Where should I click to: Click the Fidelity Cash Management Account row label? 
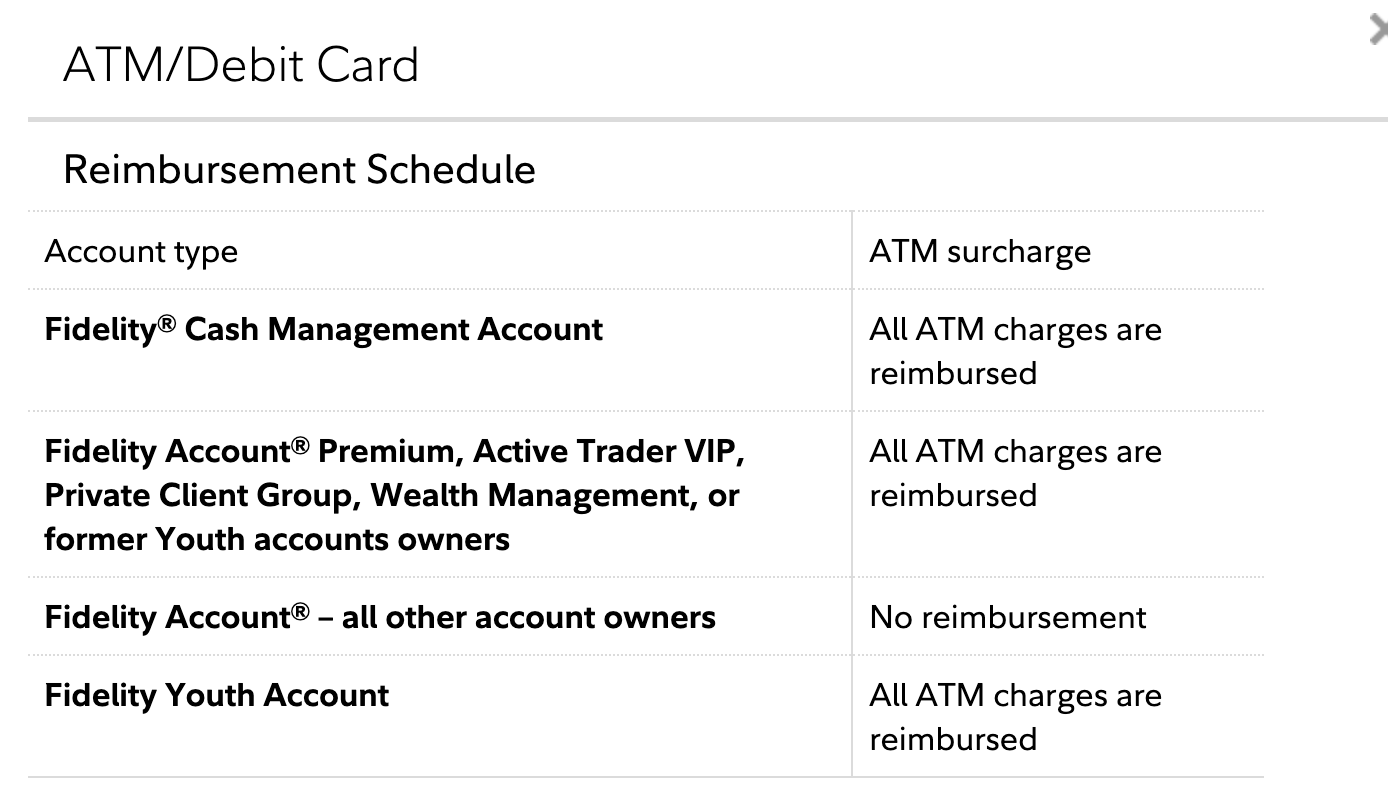tap(323, 330)
